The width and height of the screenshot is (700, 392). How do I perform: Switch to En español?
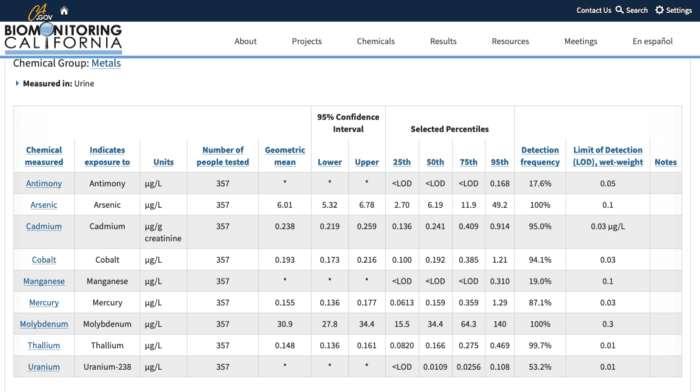[x=652, y=41]
